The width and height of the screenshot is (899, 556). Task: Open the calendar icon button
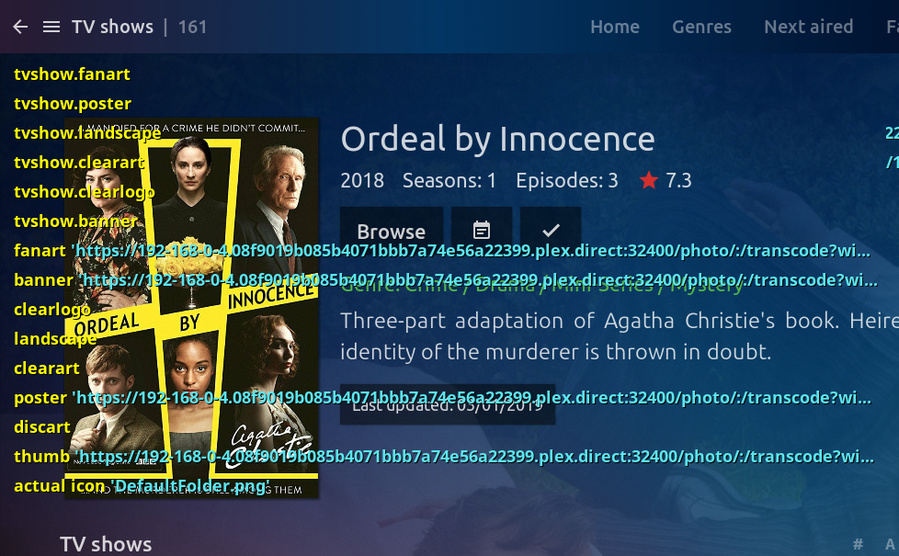tap(482, 230)
